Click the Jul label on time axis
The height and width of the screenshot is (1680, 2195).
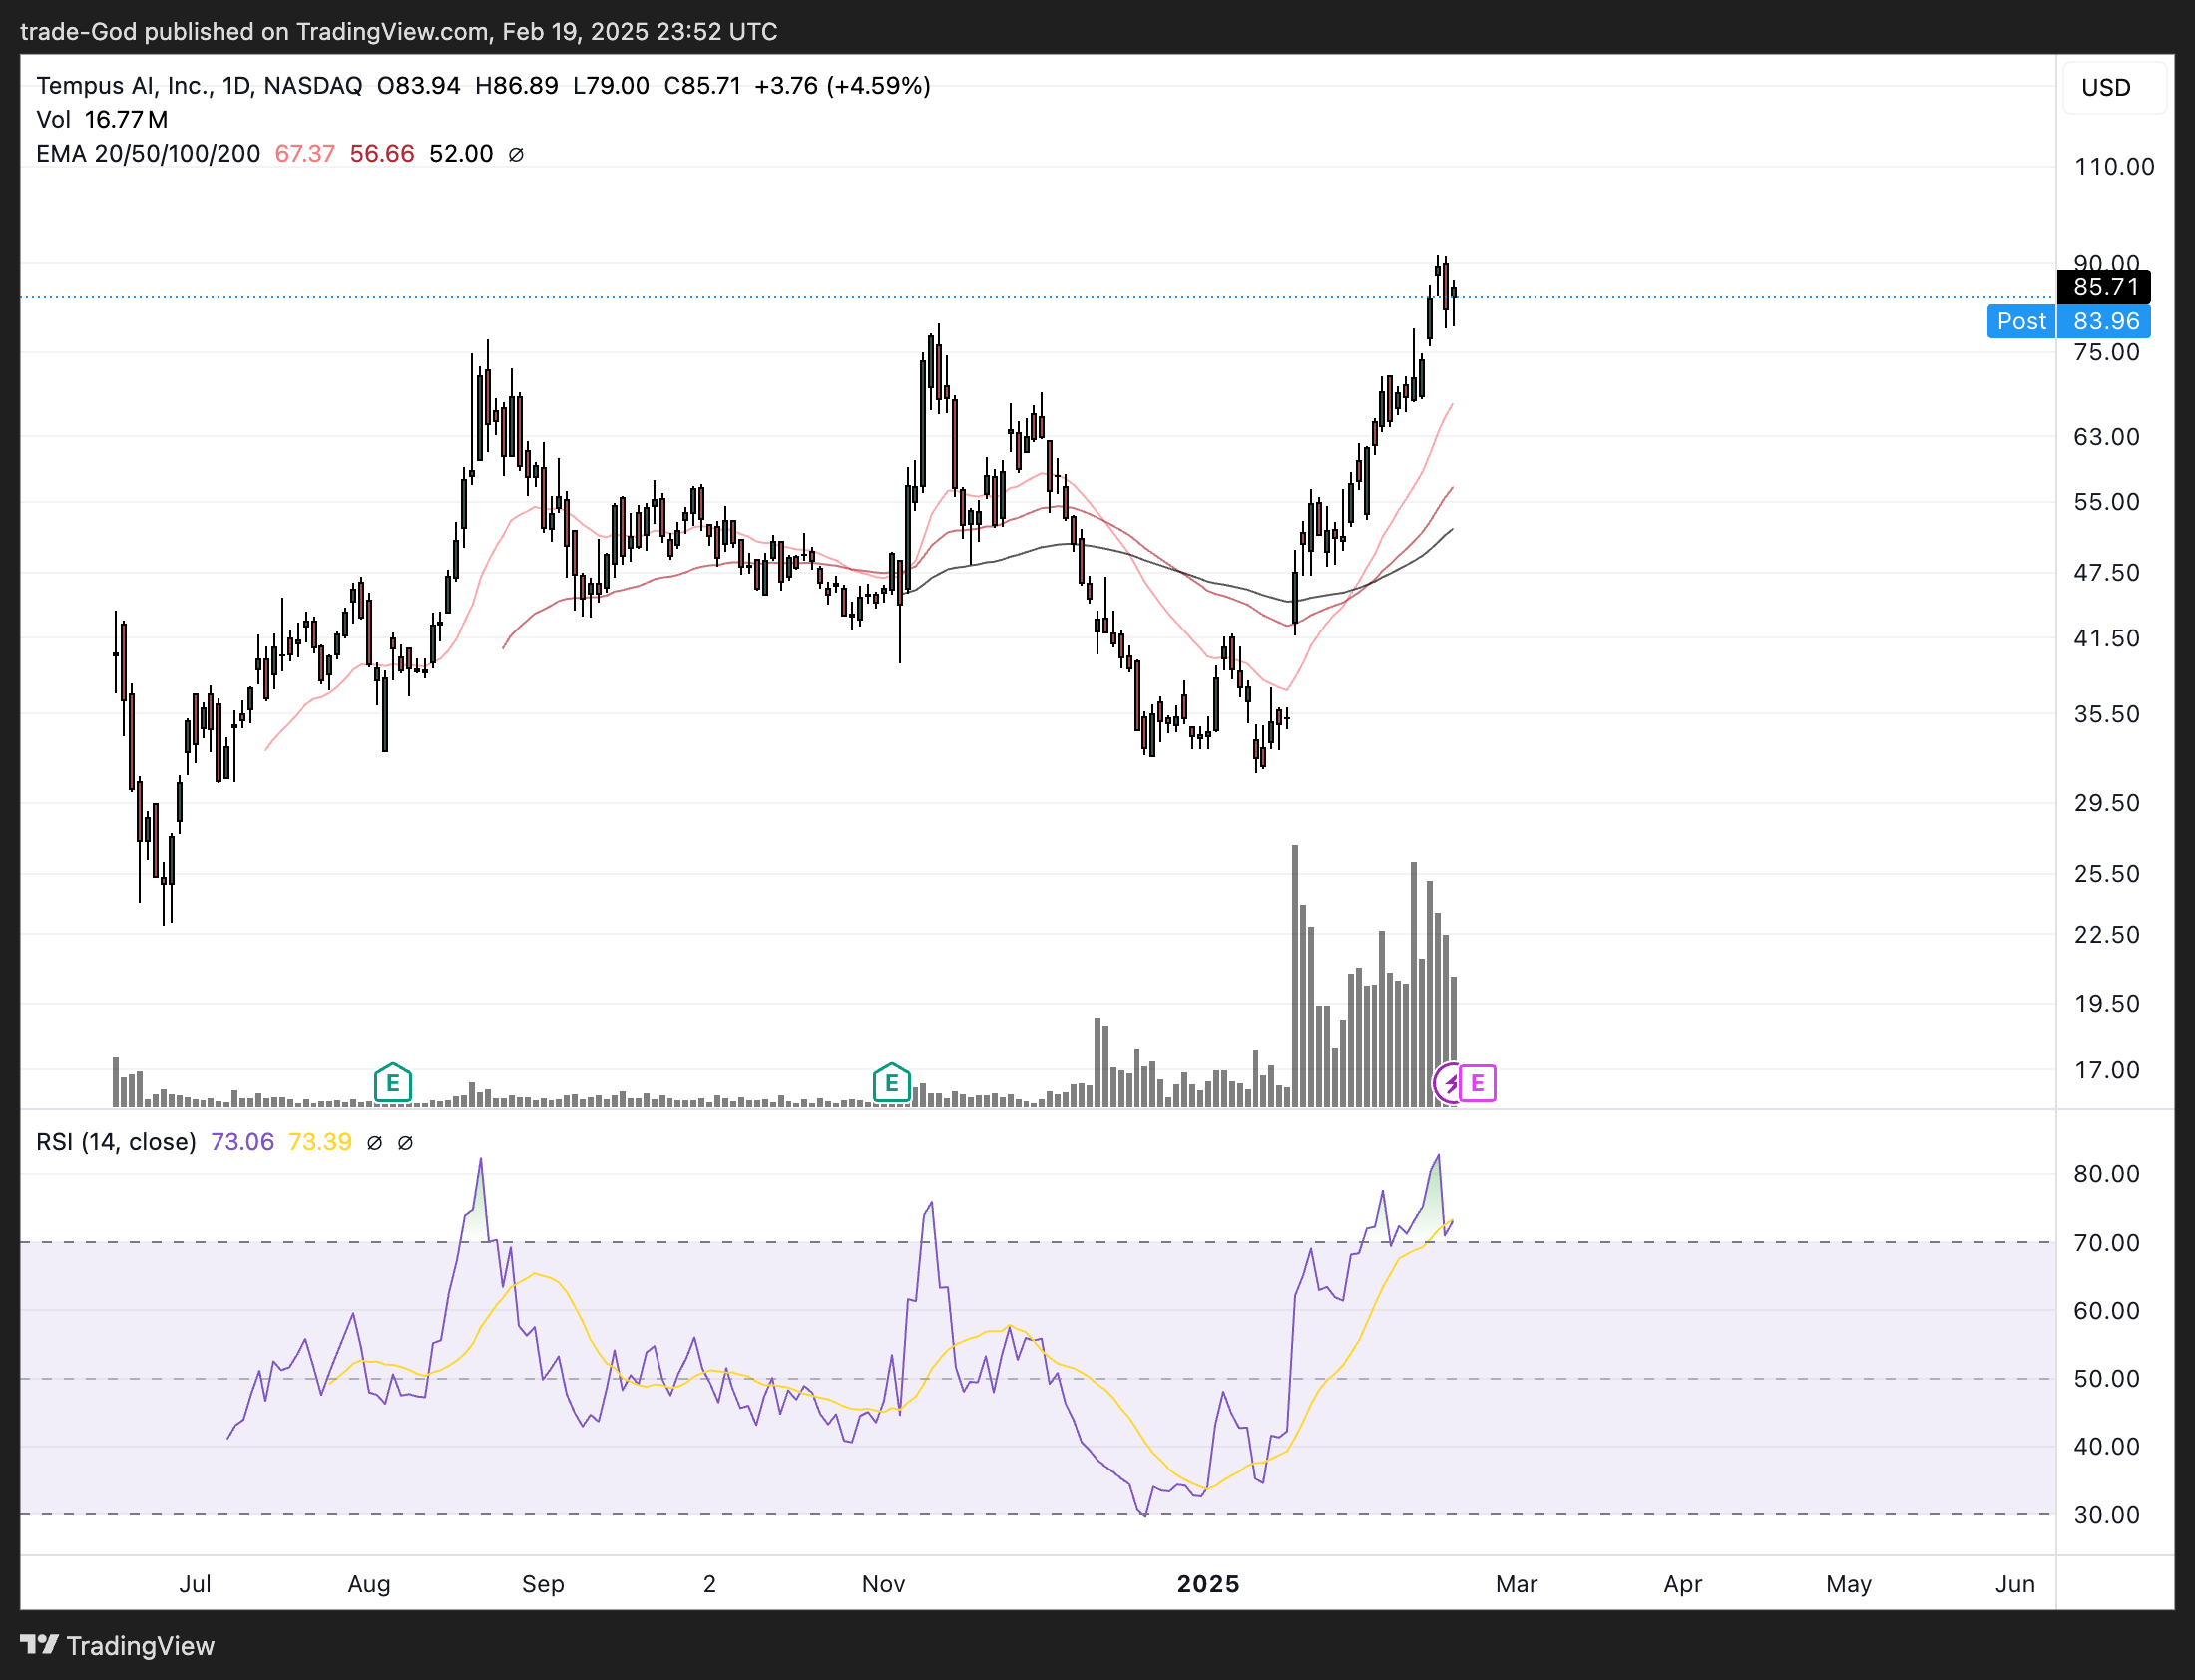tap(195, 1585)
